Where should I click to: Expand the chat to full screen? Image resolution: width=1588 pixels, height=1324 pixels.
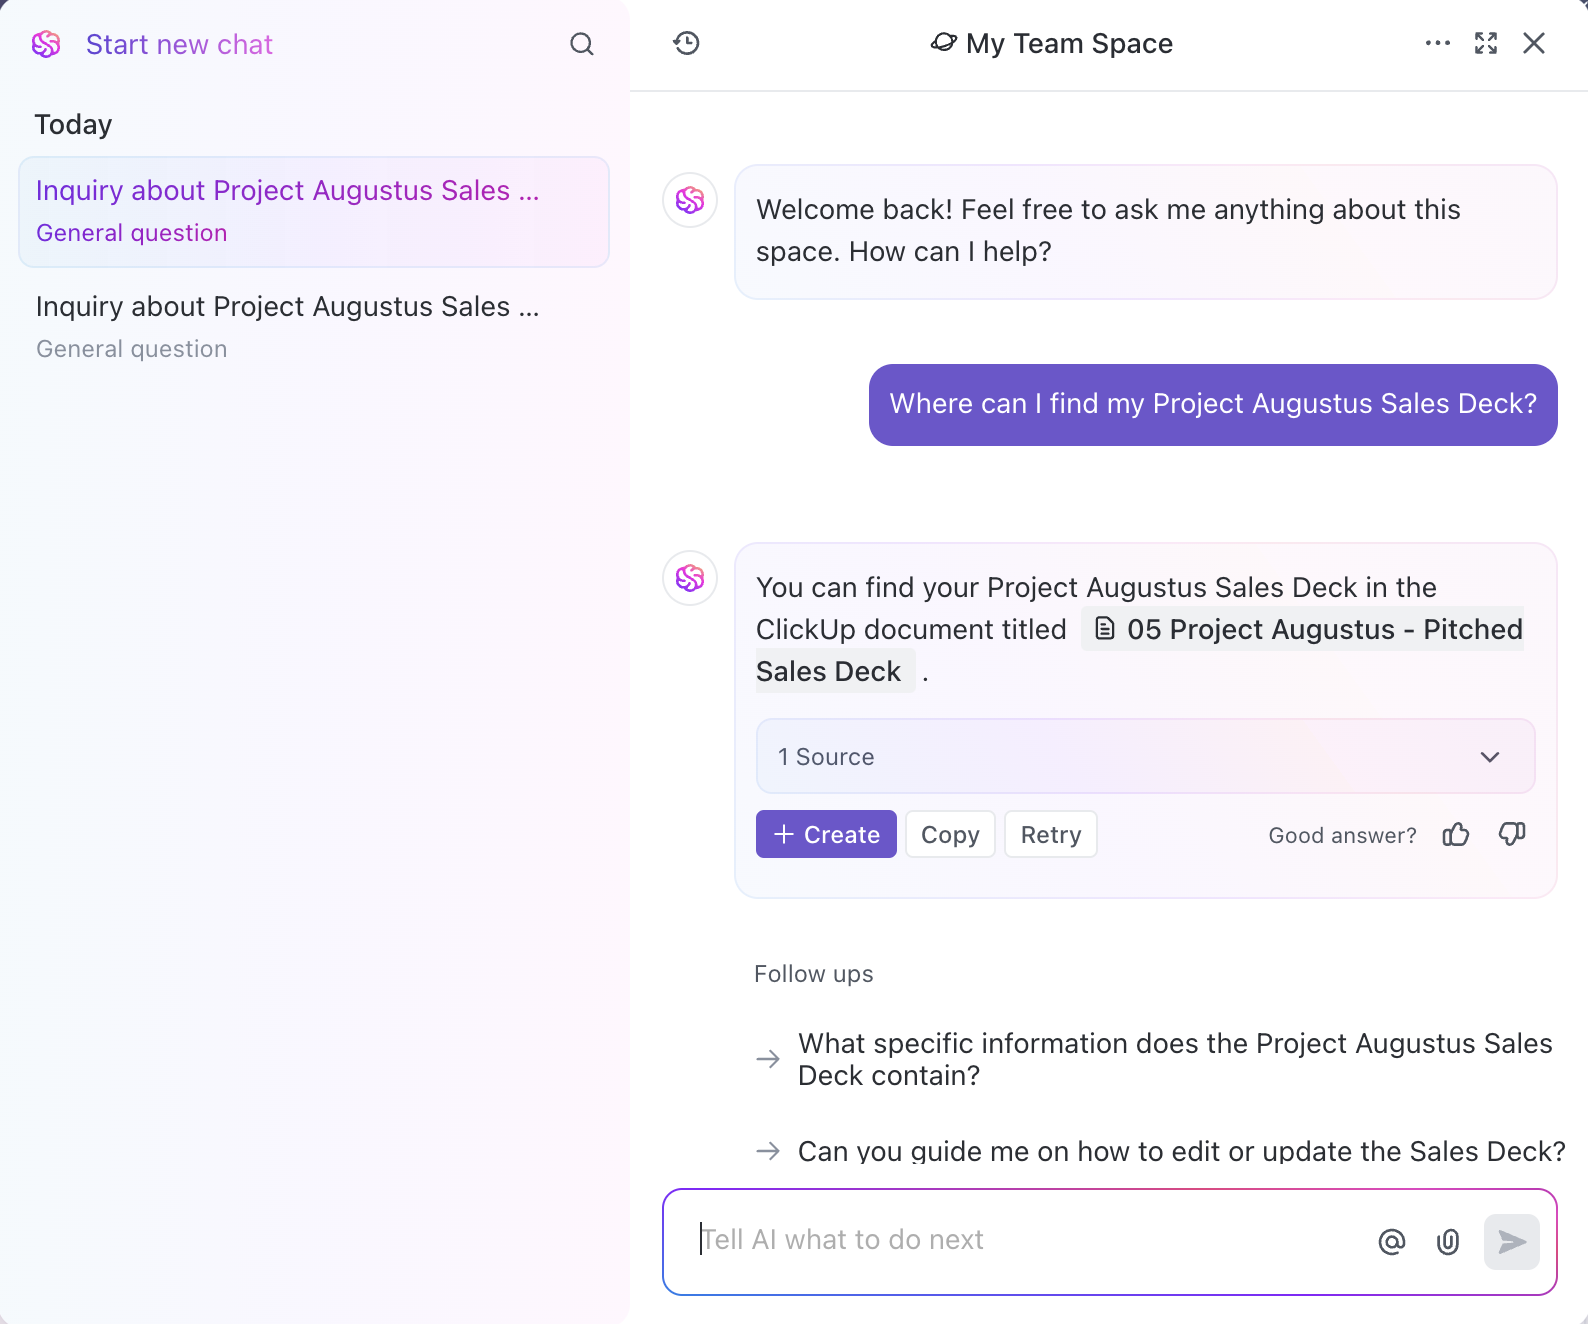[1486, 43]
